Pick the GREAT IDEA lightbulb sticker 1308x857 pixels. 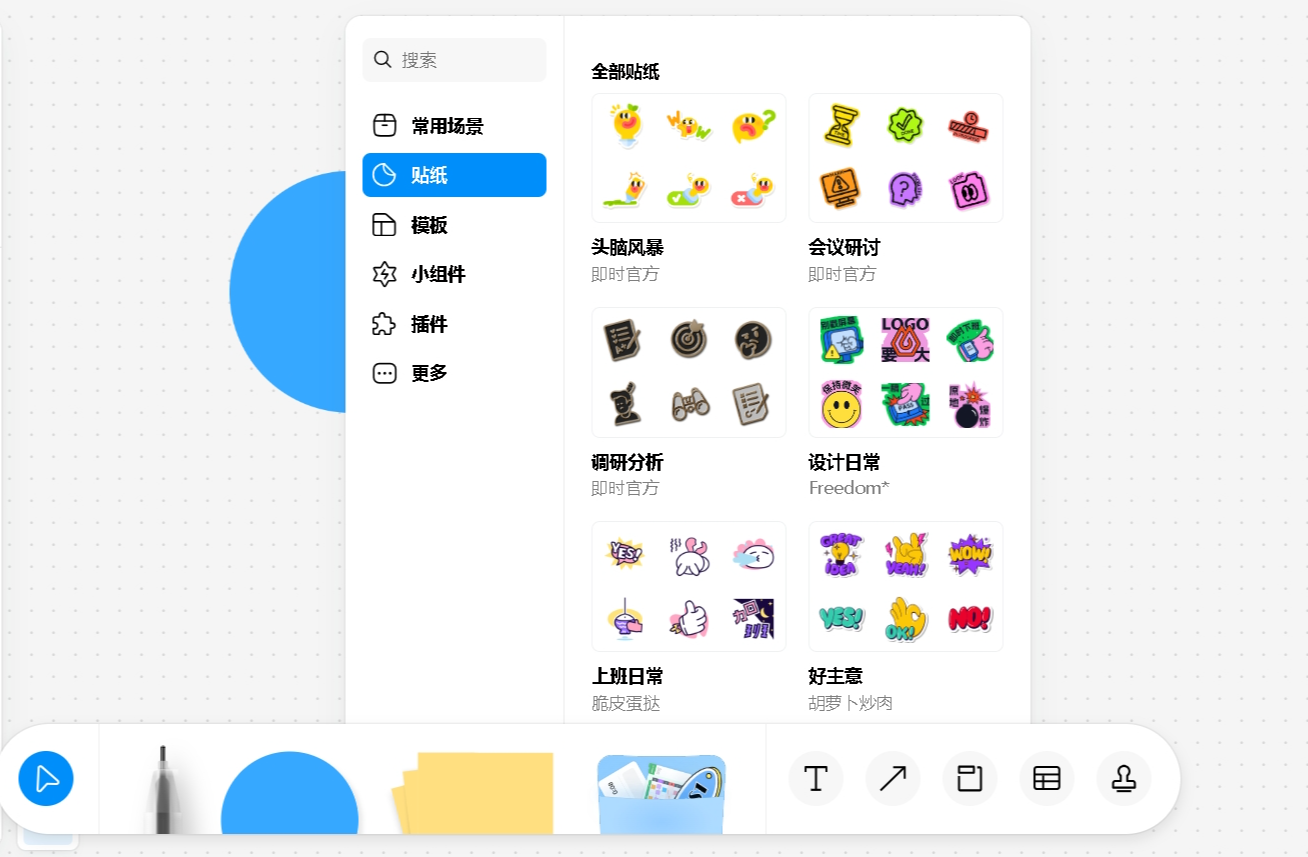[x=839, y=553]
